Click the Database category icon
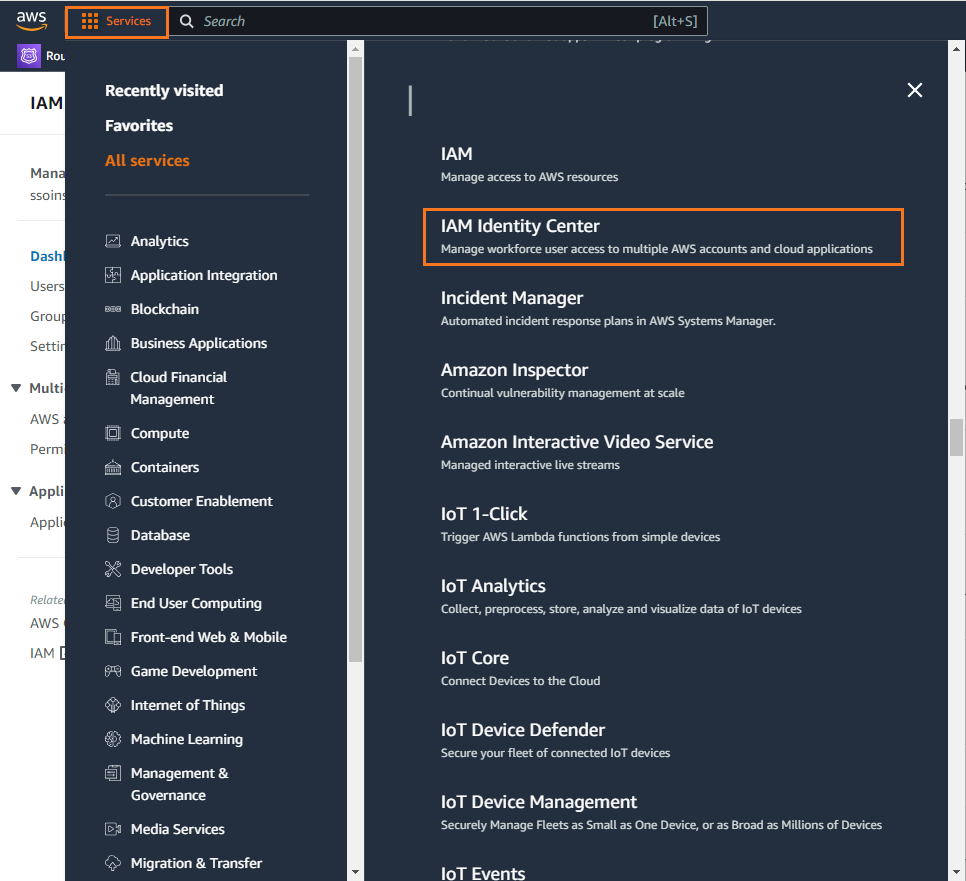Image resolution: width=966 pixels, height=881 pixels. 113,535
